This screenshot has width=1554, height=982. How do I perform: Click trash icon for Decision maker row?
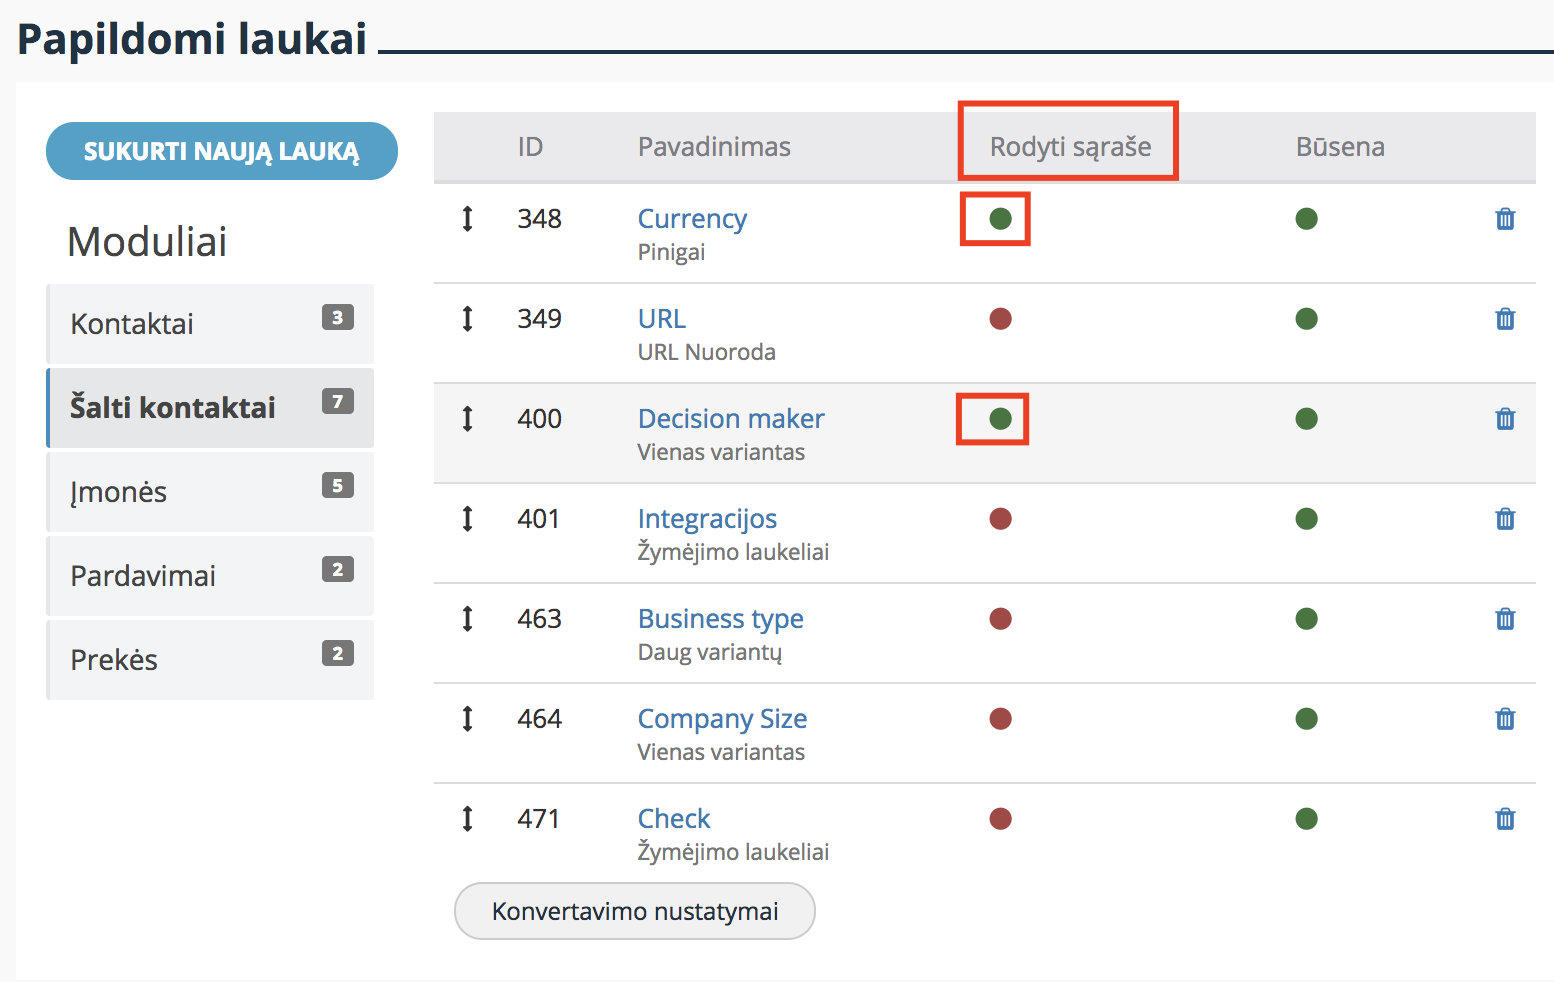tap(1505, 419)
